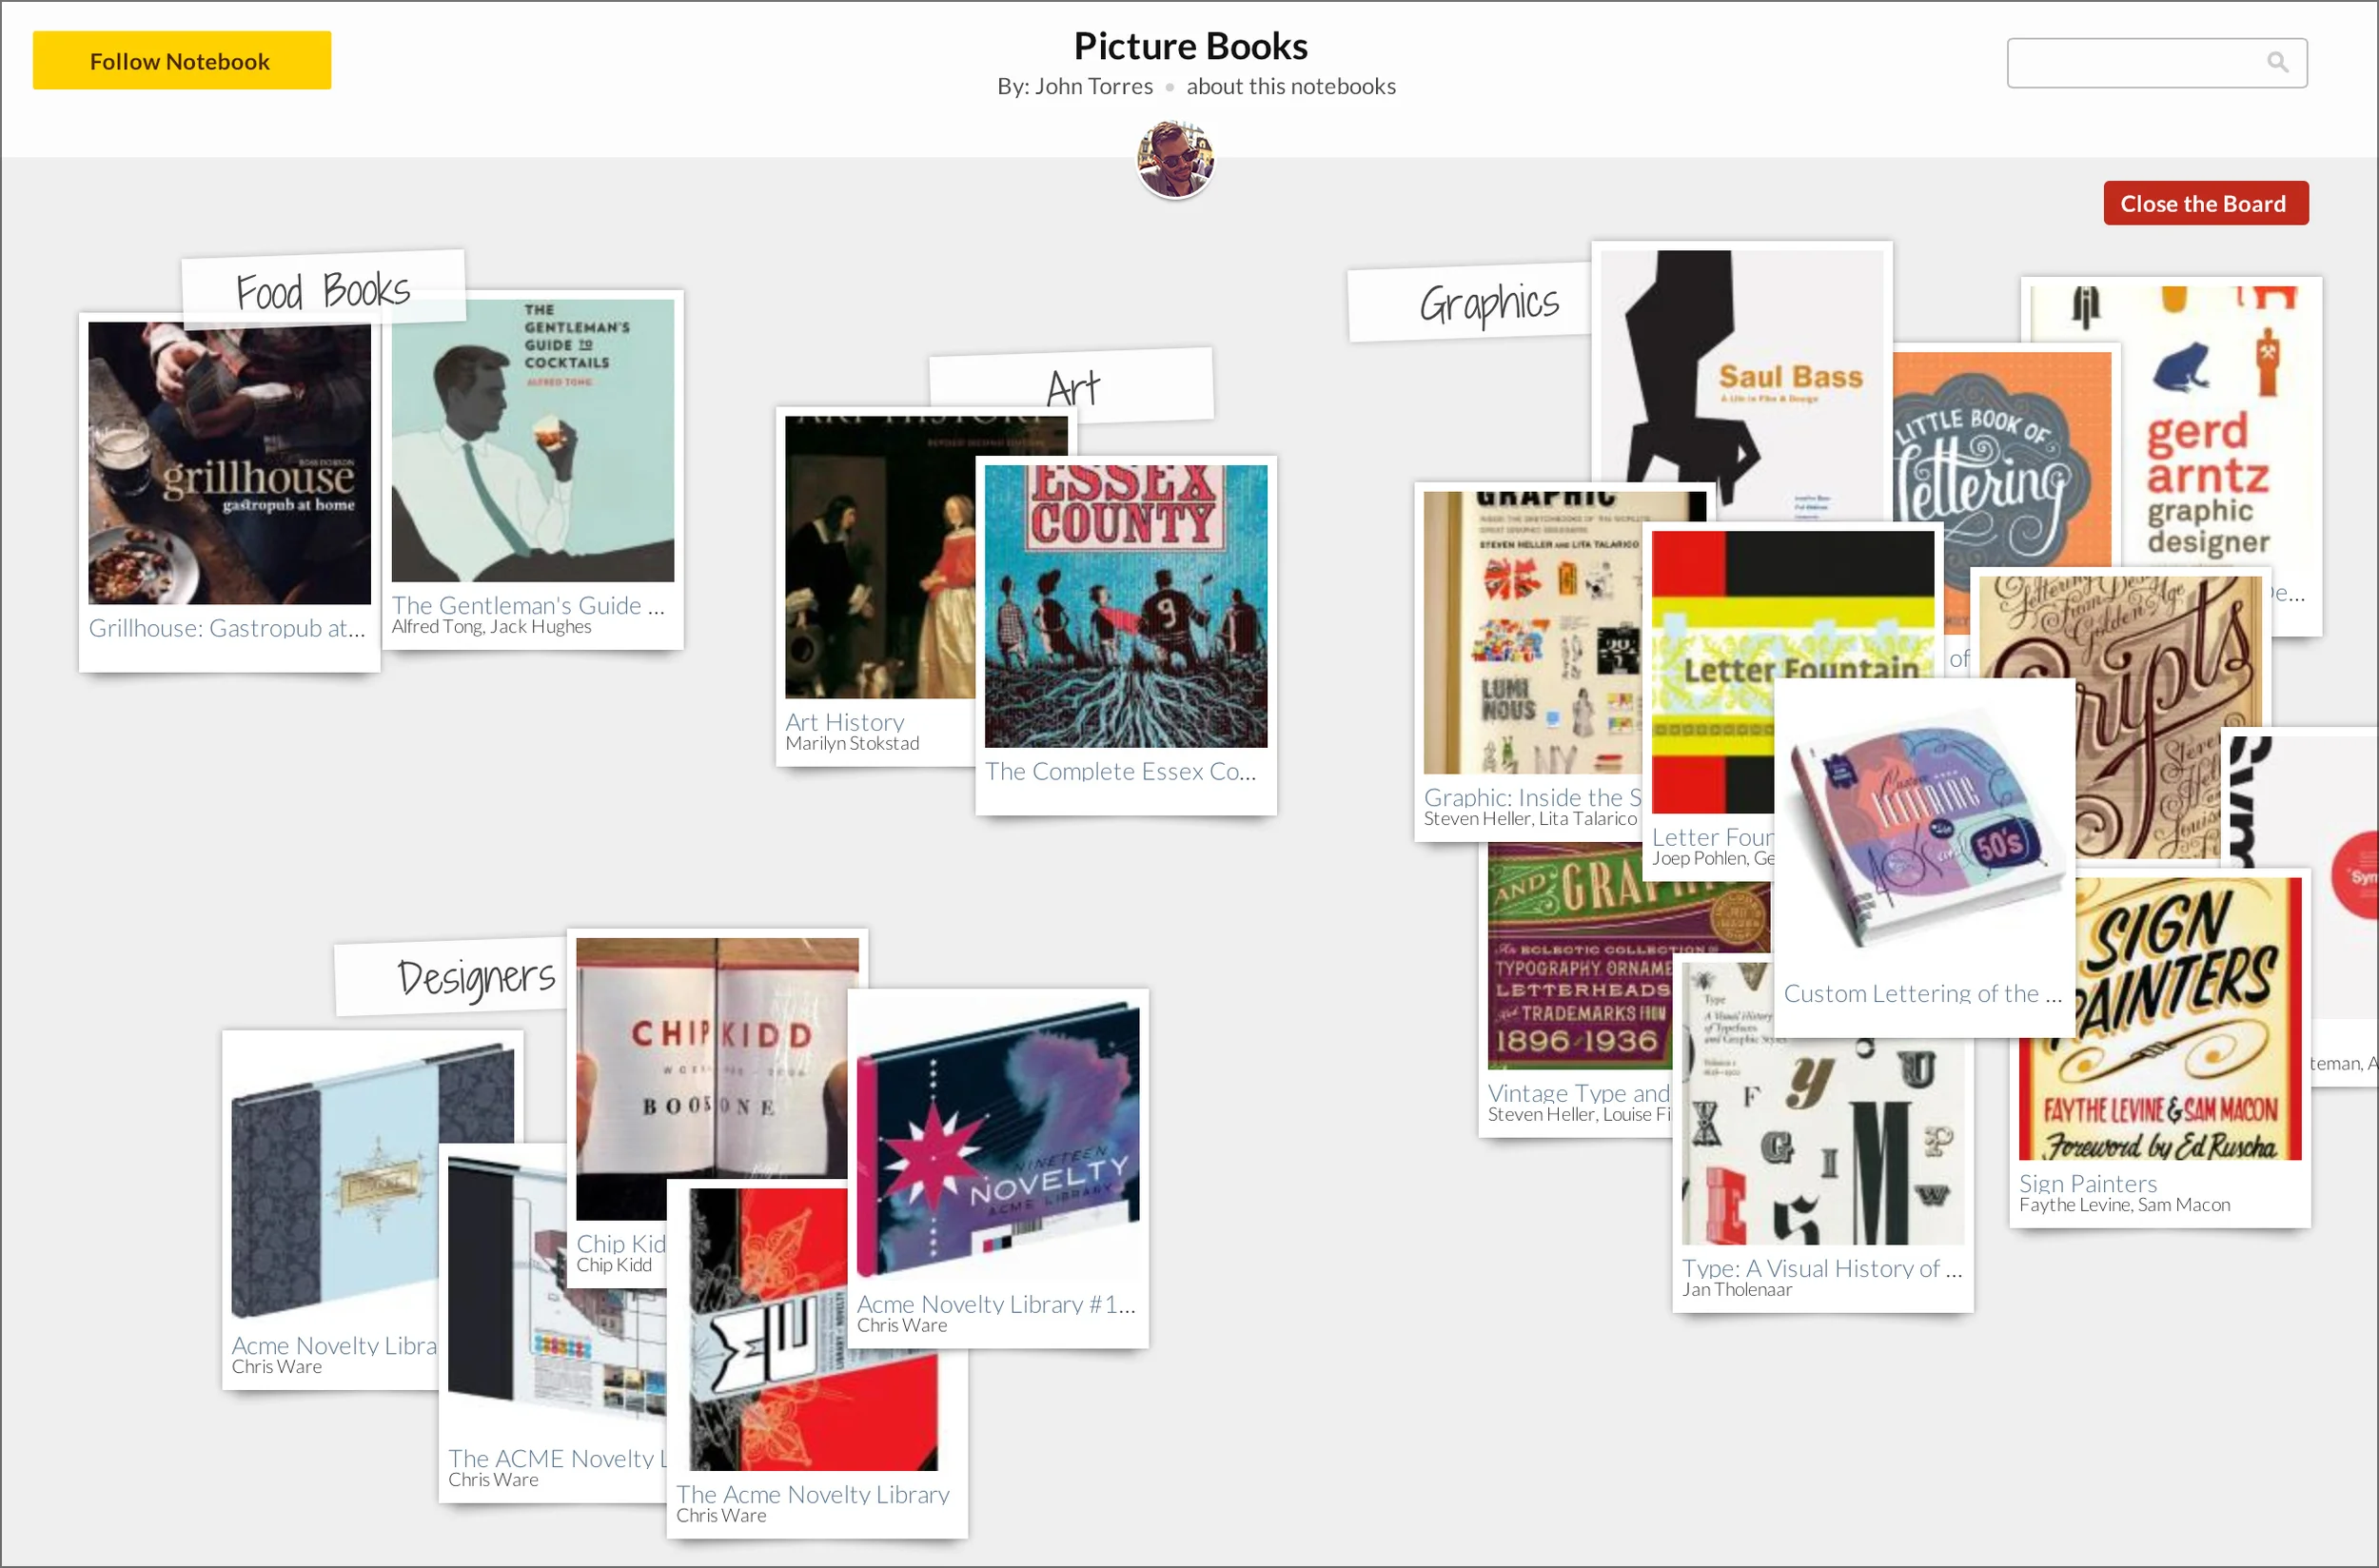Click the Picture Books notebook title
The width and height of the screenshot is (2379, 1568).
[x=1190, y=46]
